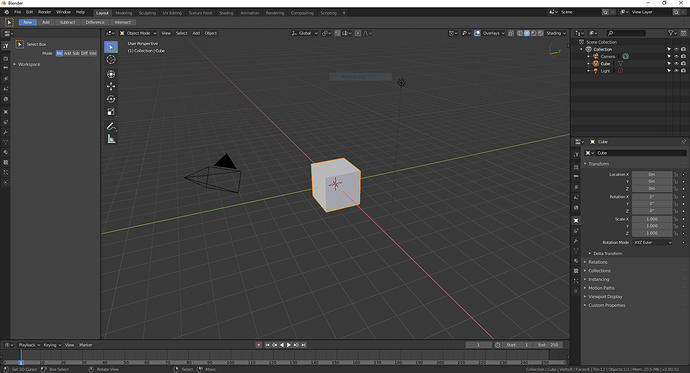Click the Intersect selection mode button
The height and width of the screenshot is (373, 690).
click(x=123, y=22)
